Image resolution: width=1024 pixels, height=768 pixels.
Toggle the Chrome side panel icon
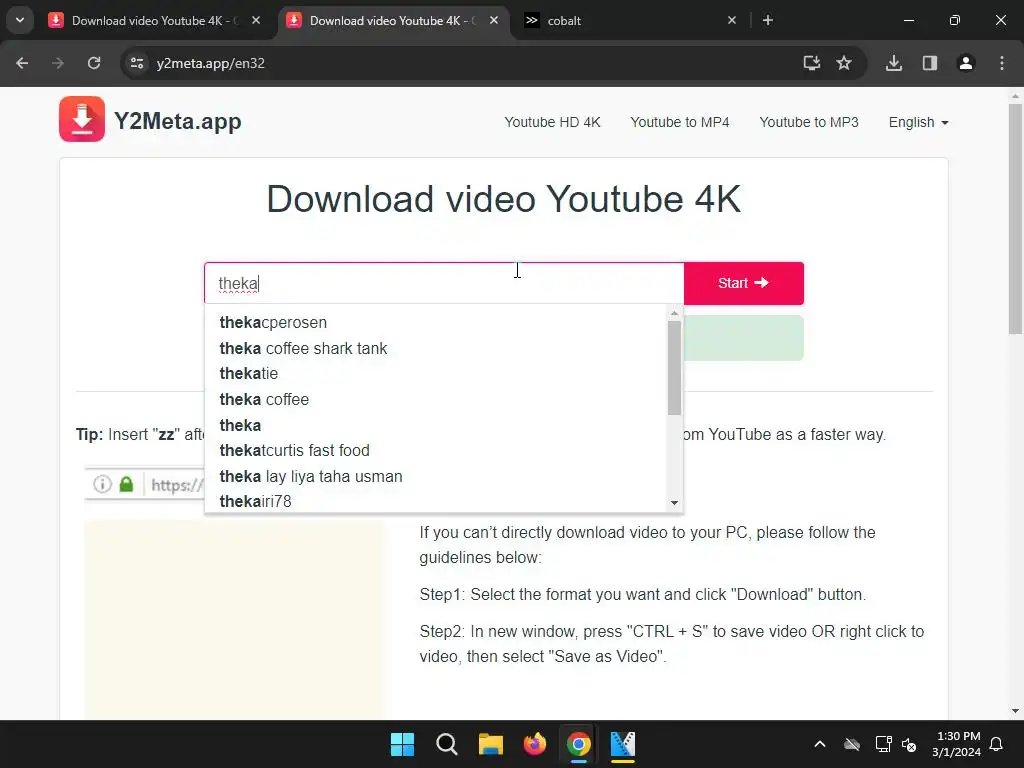(929, 63)
